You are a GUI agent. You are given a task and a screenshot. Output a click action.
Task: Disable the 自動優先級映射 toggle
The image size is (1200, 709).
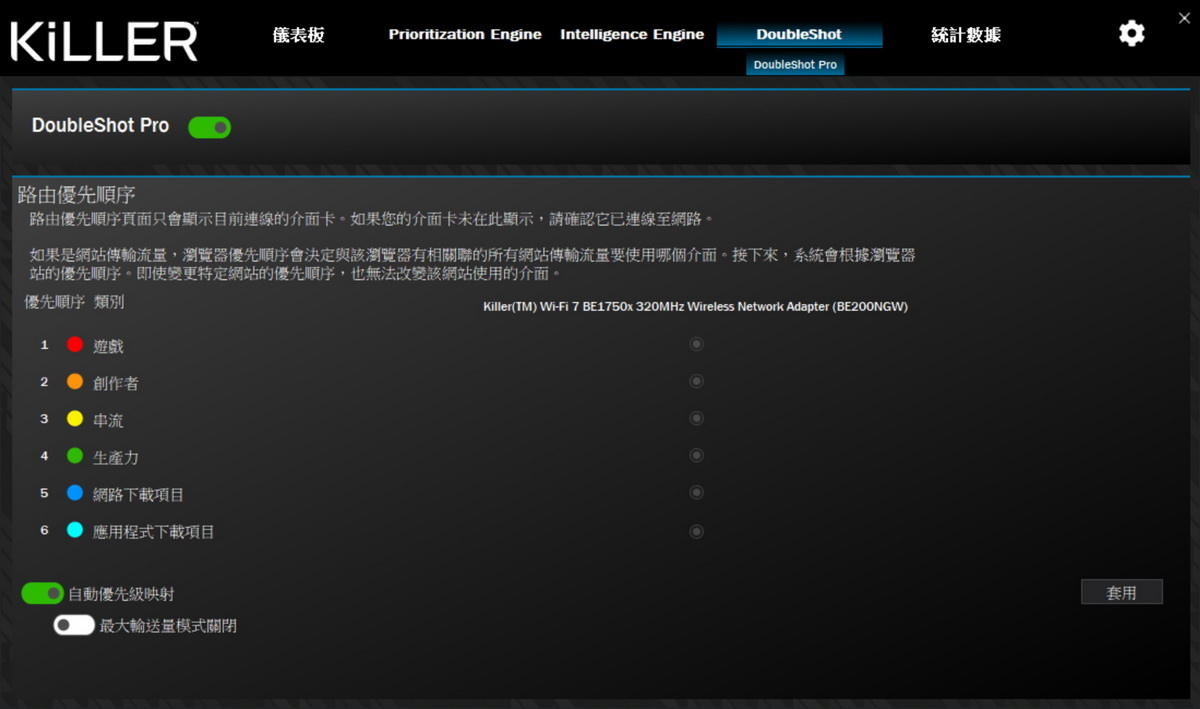pyautogui.click(x=43, y=594)
